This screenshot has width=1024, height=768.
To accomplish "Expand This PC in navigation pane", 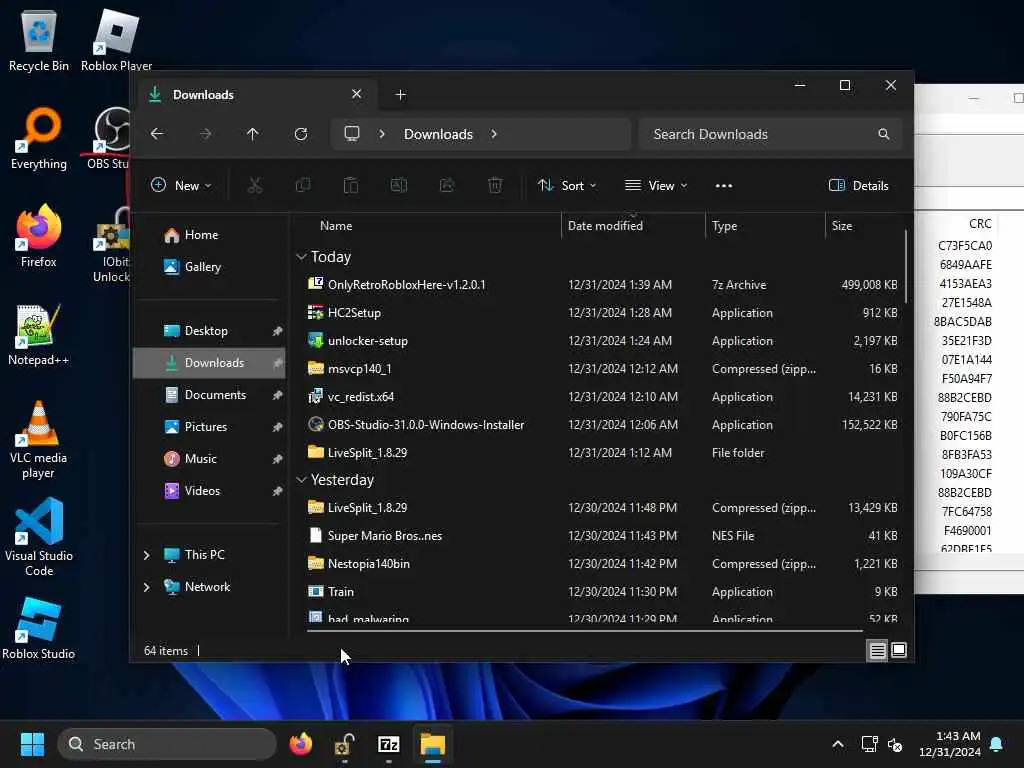I will pos(146,555).
